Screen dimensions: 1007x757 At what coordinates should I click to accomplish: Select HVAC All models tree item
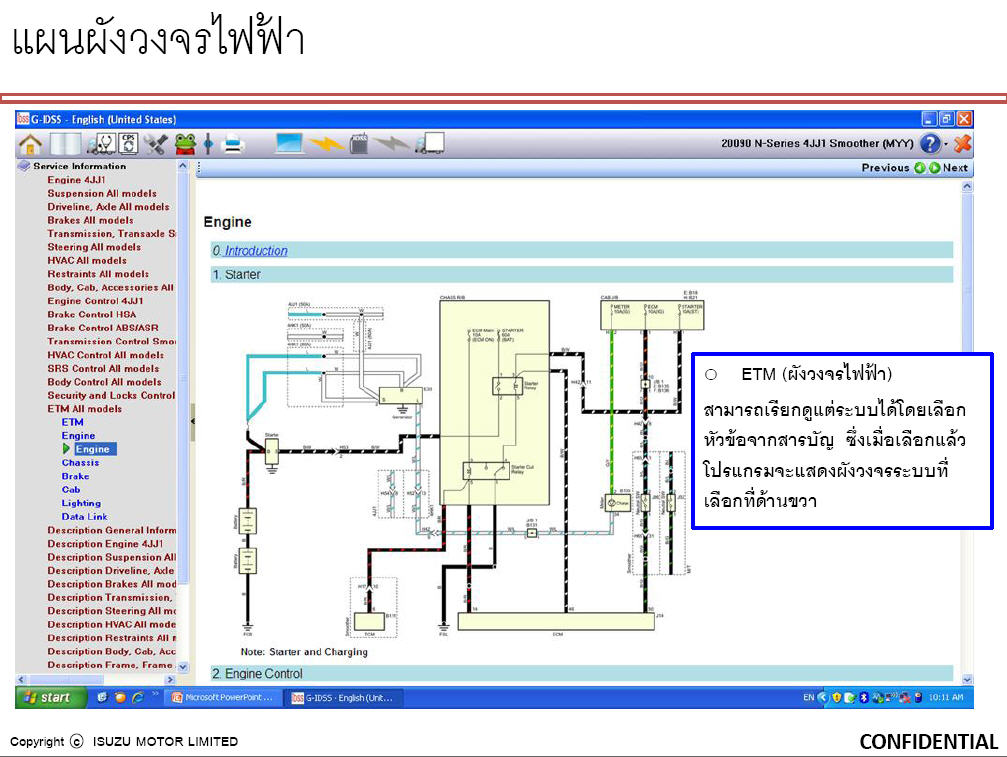point(87,261)
